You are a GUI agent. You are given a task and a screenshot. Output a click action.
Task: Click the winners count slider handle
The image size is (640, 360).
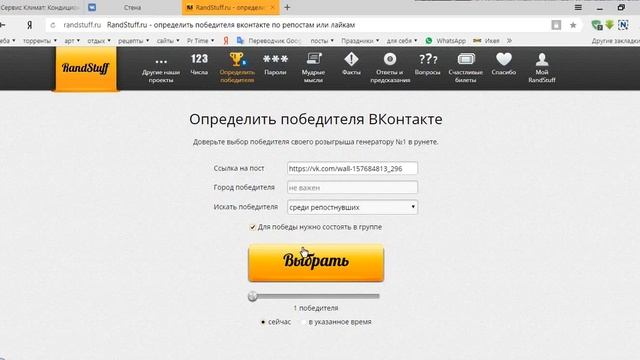(253, 296)
